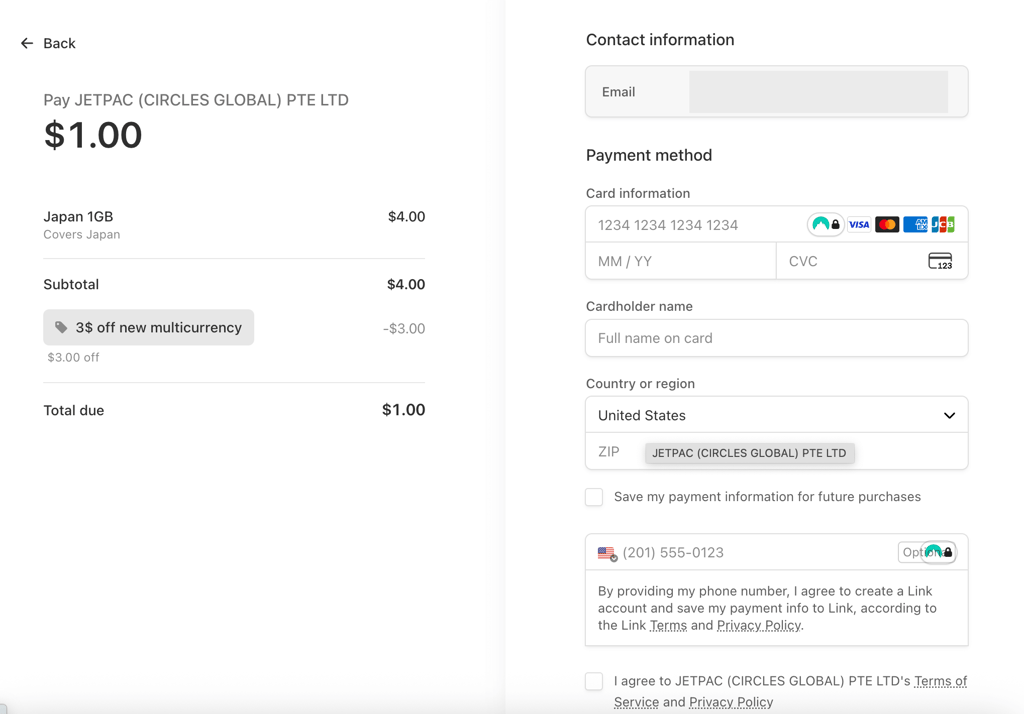Click the American Express logo
The image size is (1024, 714).
pos(915,225)
